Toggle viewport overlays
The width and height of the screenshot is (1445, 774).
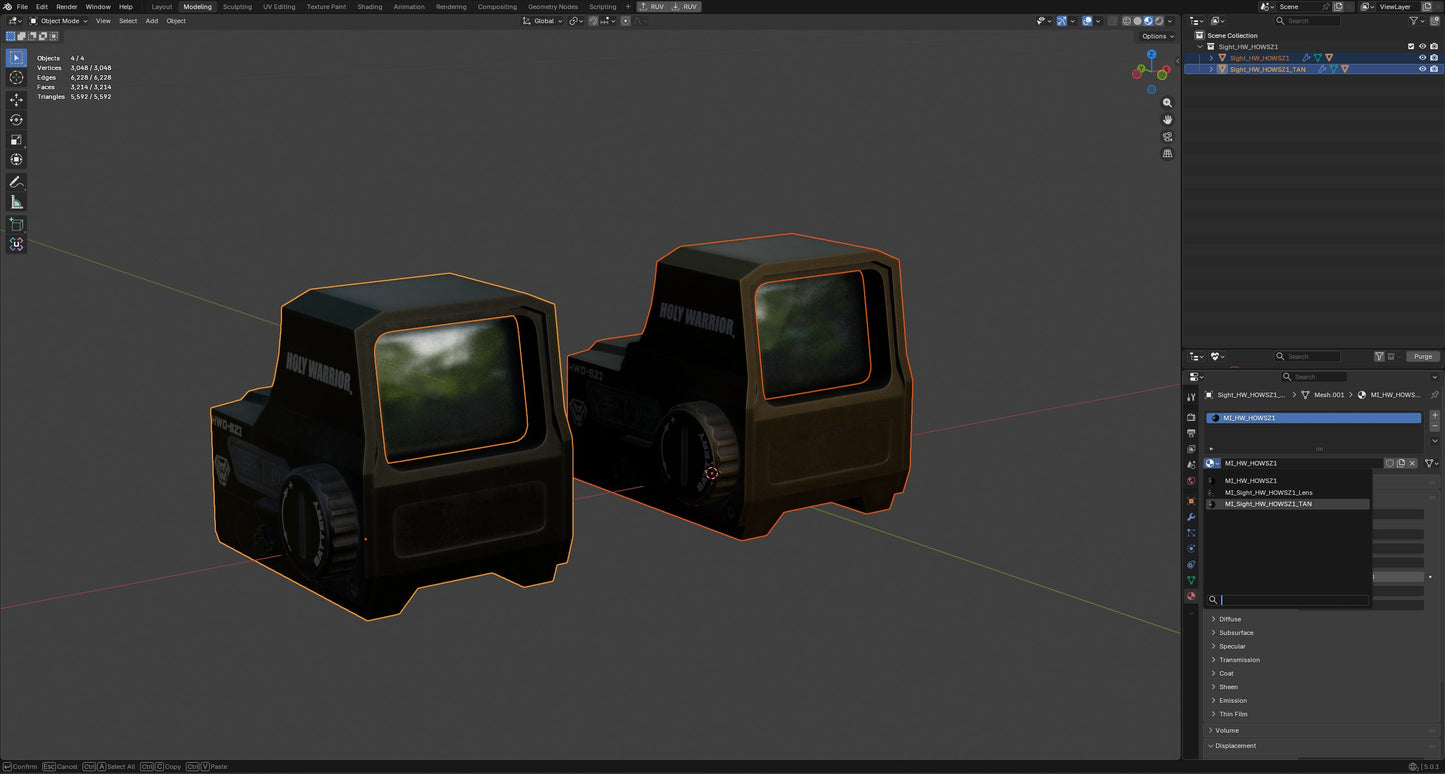tap(1087, 21)
